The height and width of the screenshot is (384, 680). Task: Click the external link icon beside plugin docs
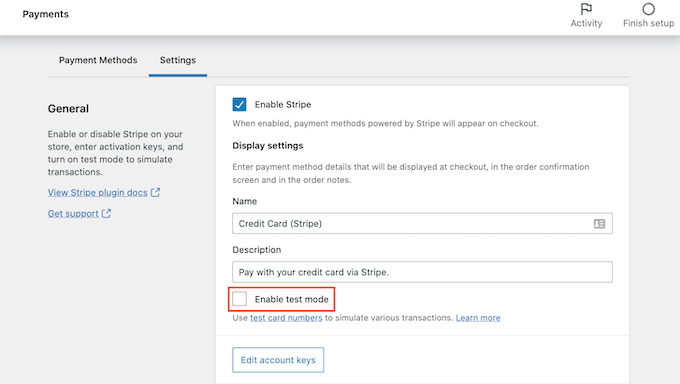[x=155, y=192]
